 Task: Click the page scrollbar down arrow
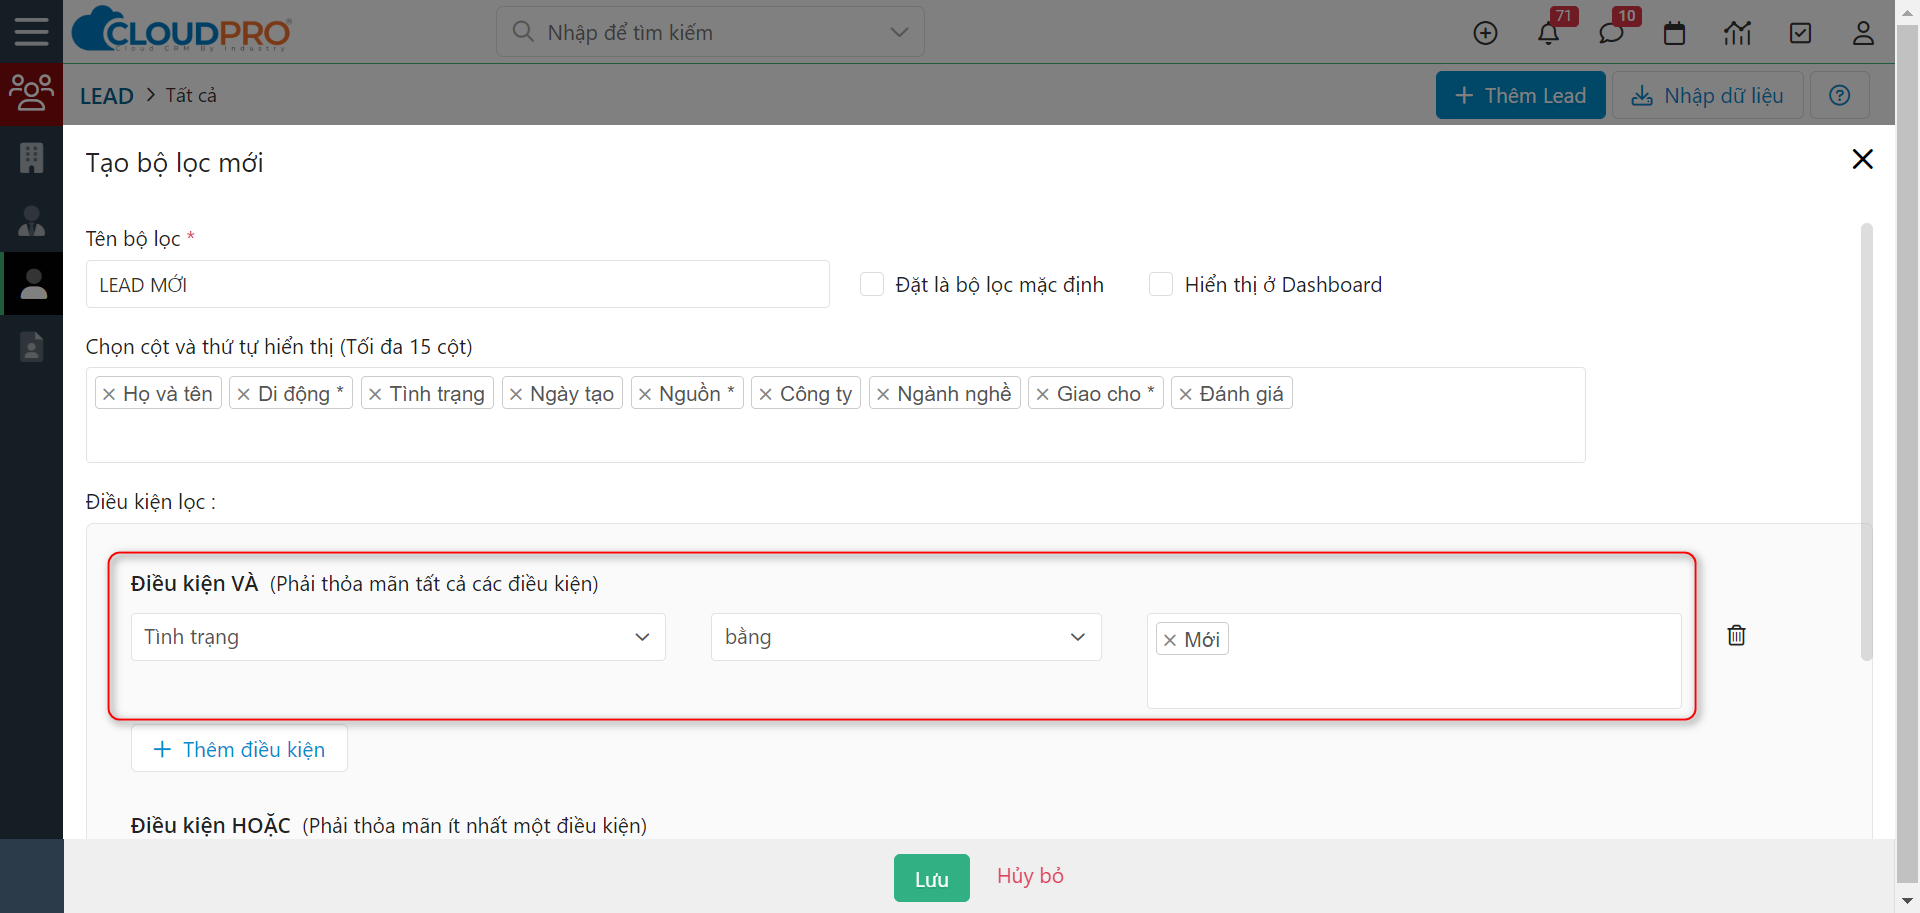(x=1907, y=901)
